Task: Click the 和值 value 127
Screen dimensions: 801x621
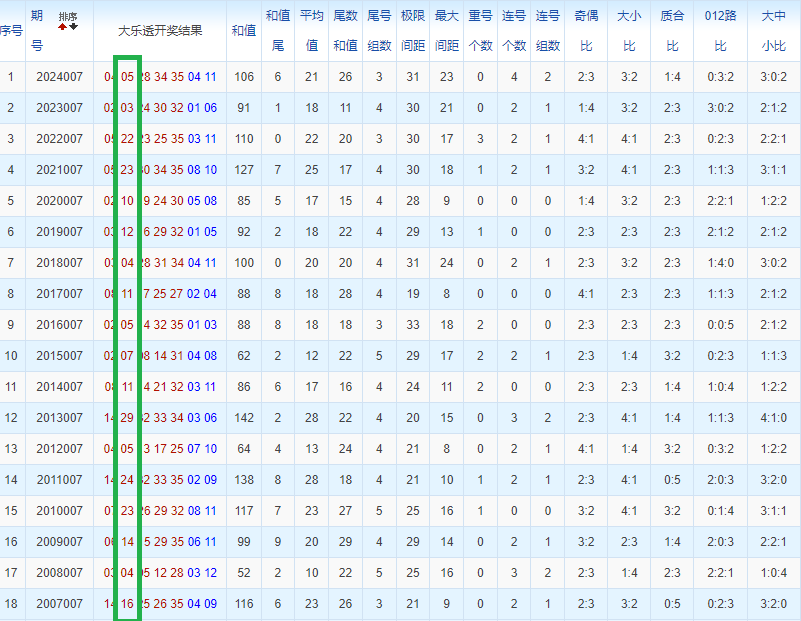Action: [x=243, y=170]
